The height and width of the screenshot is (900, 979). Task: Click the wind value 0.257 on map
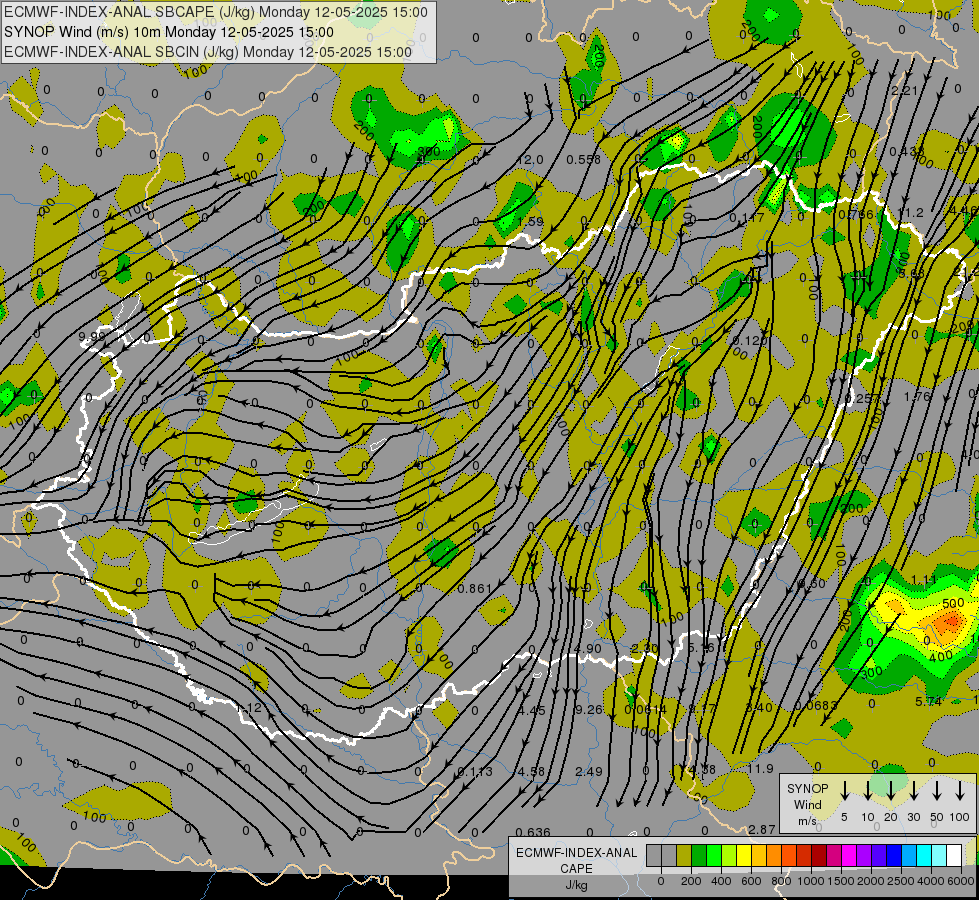862,398
